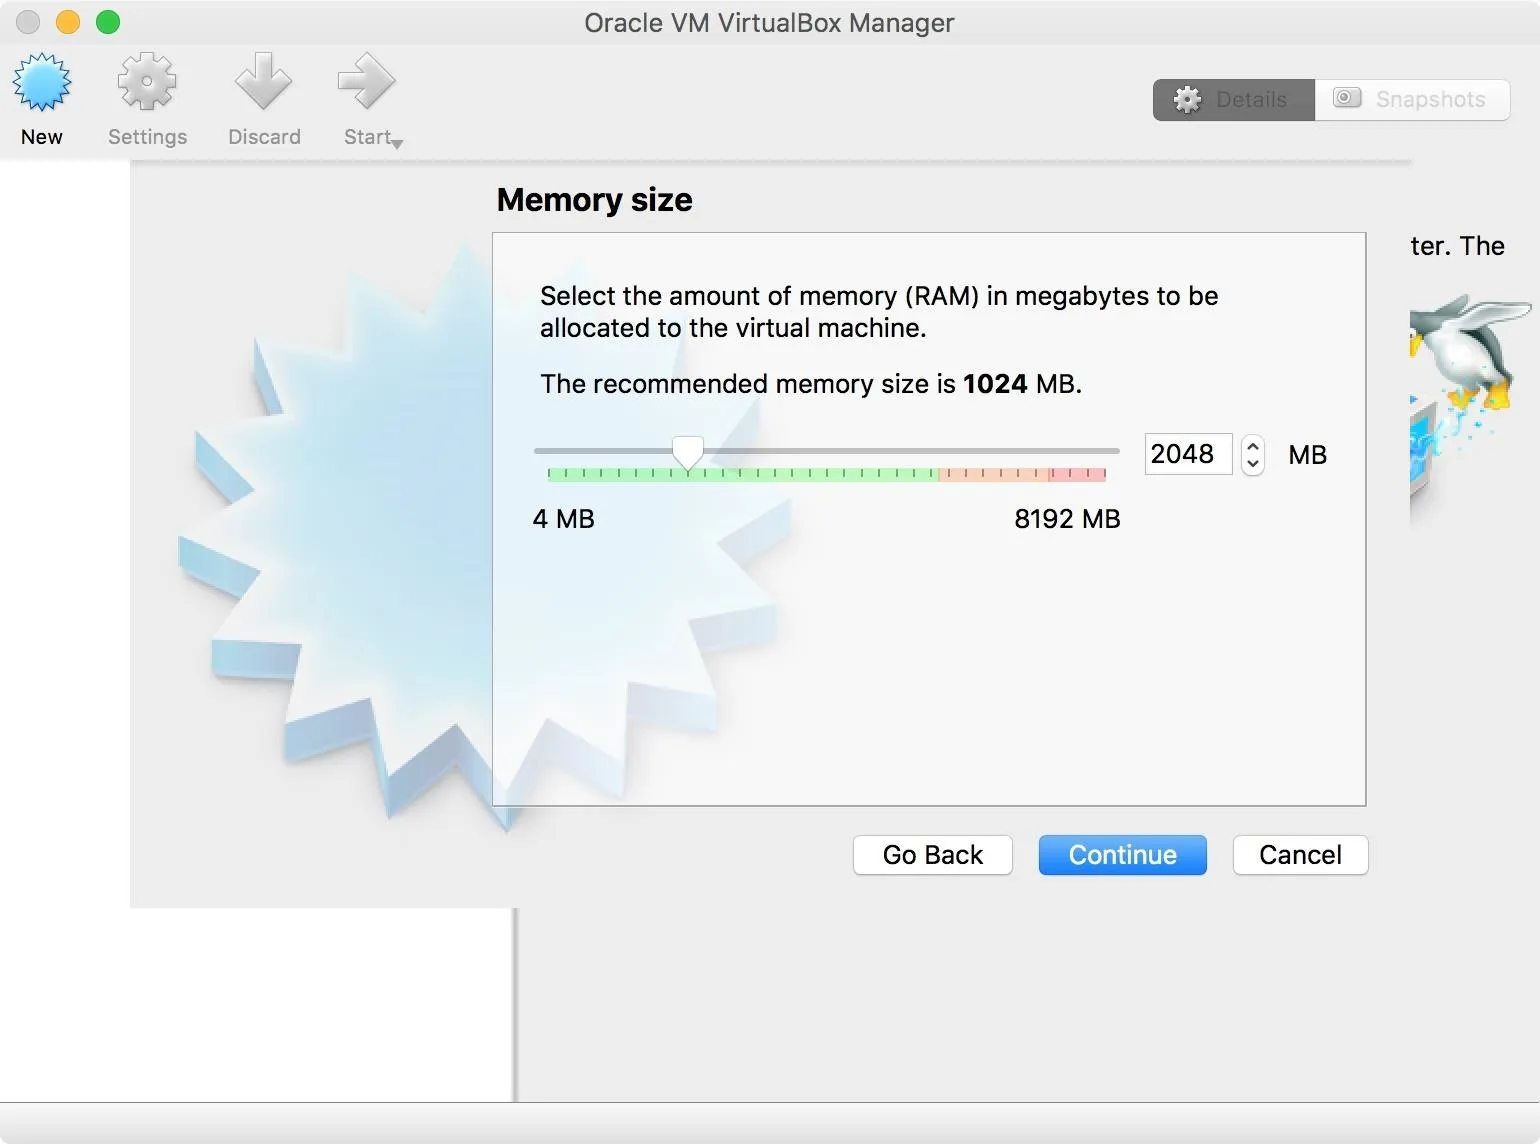Decrease memory with the stepper down arrow
The width and height of the screenshot is (1540, 1144).
click(1253, 464)
